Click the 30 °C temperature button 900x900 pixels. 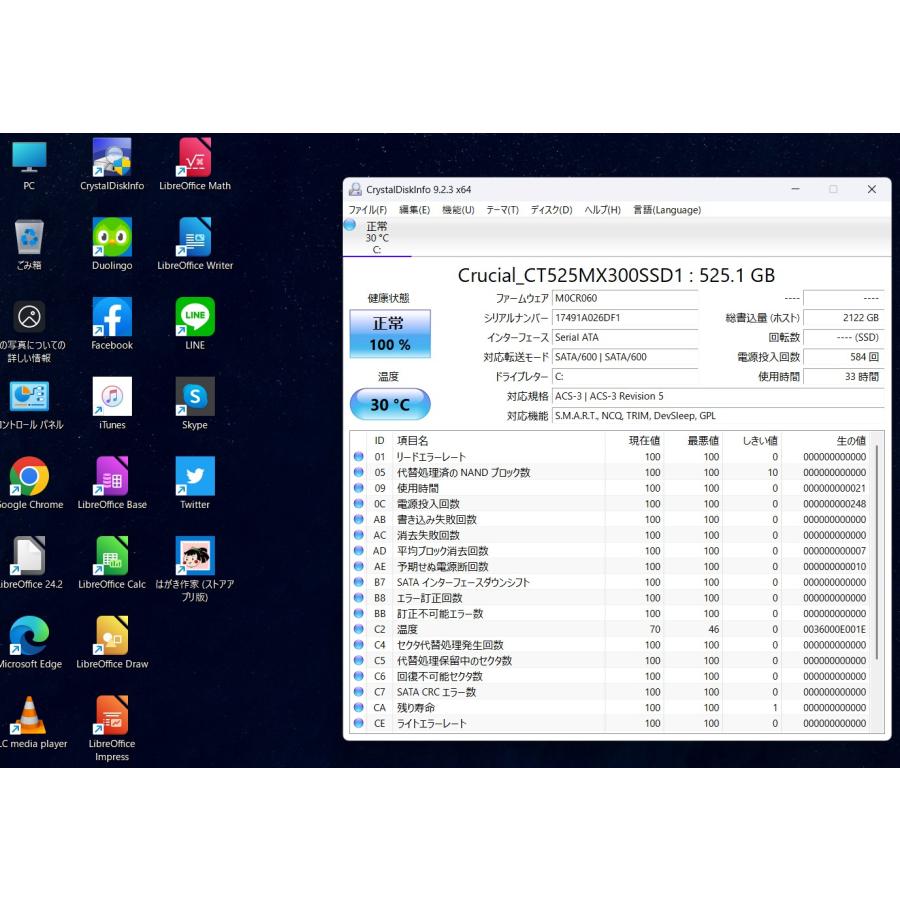(390, 405)
